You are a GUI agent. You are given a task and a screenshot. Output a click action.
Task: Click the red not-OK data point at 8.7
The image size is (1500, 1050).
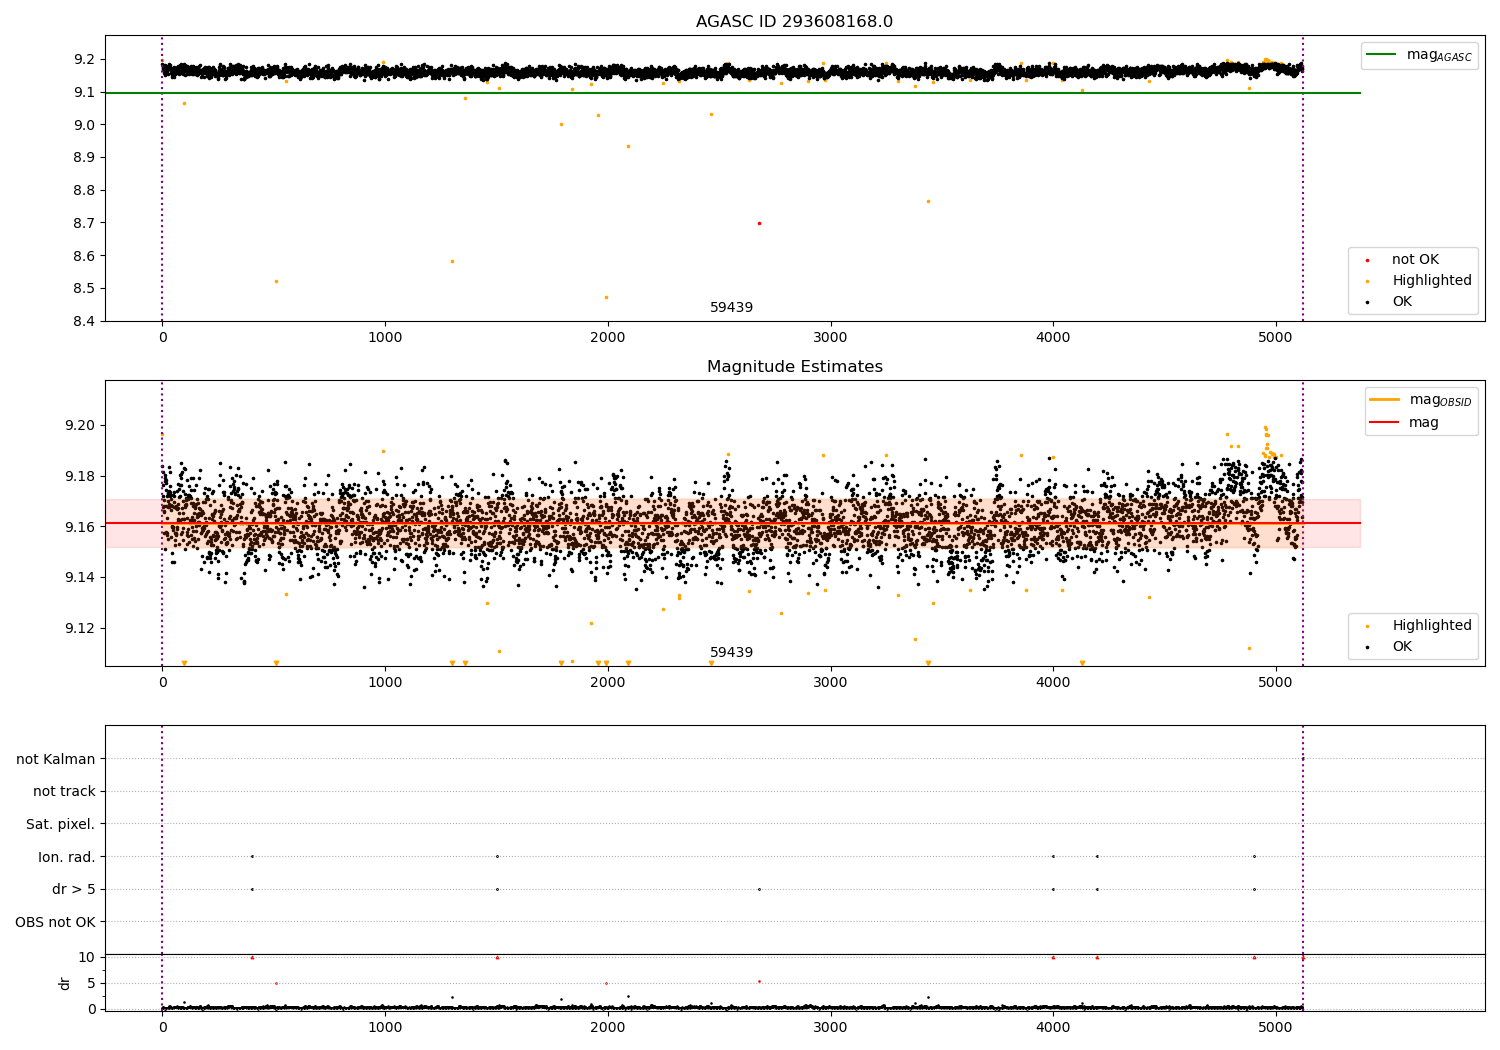coord(759,223)
